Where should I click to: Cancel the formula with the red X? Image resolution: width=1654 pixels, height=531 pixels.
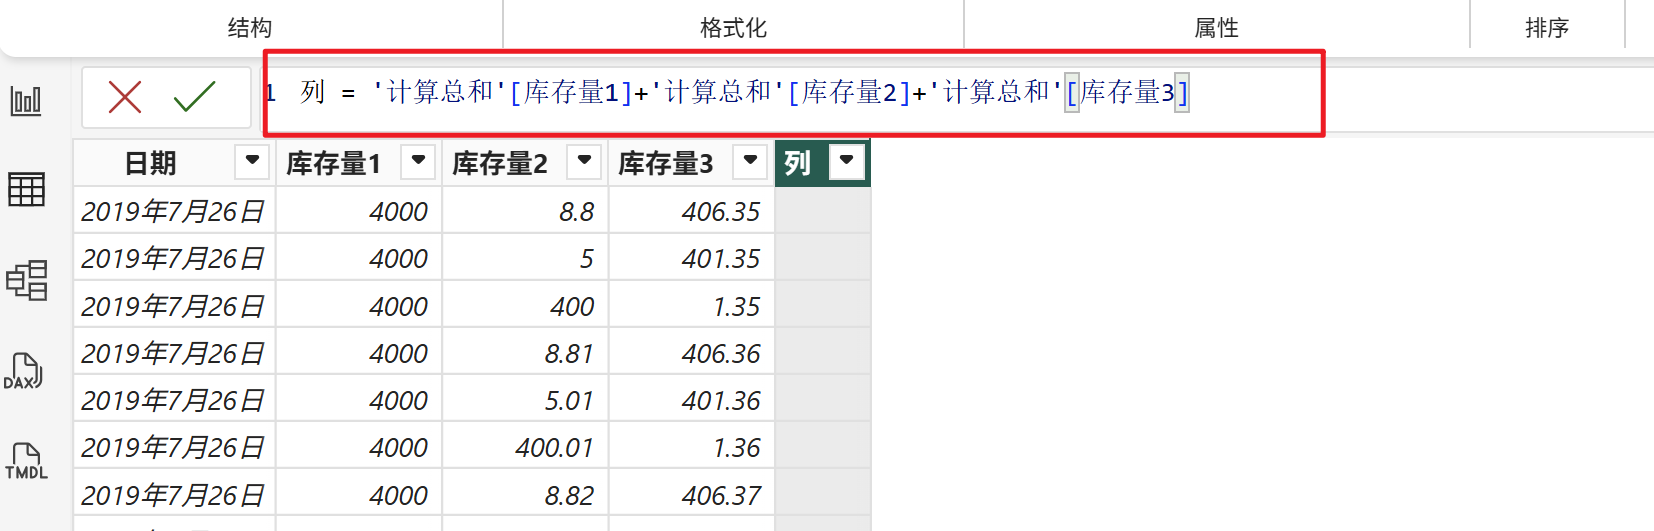click(125, 97)
